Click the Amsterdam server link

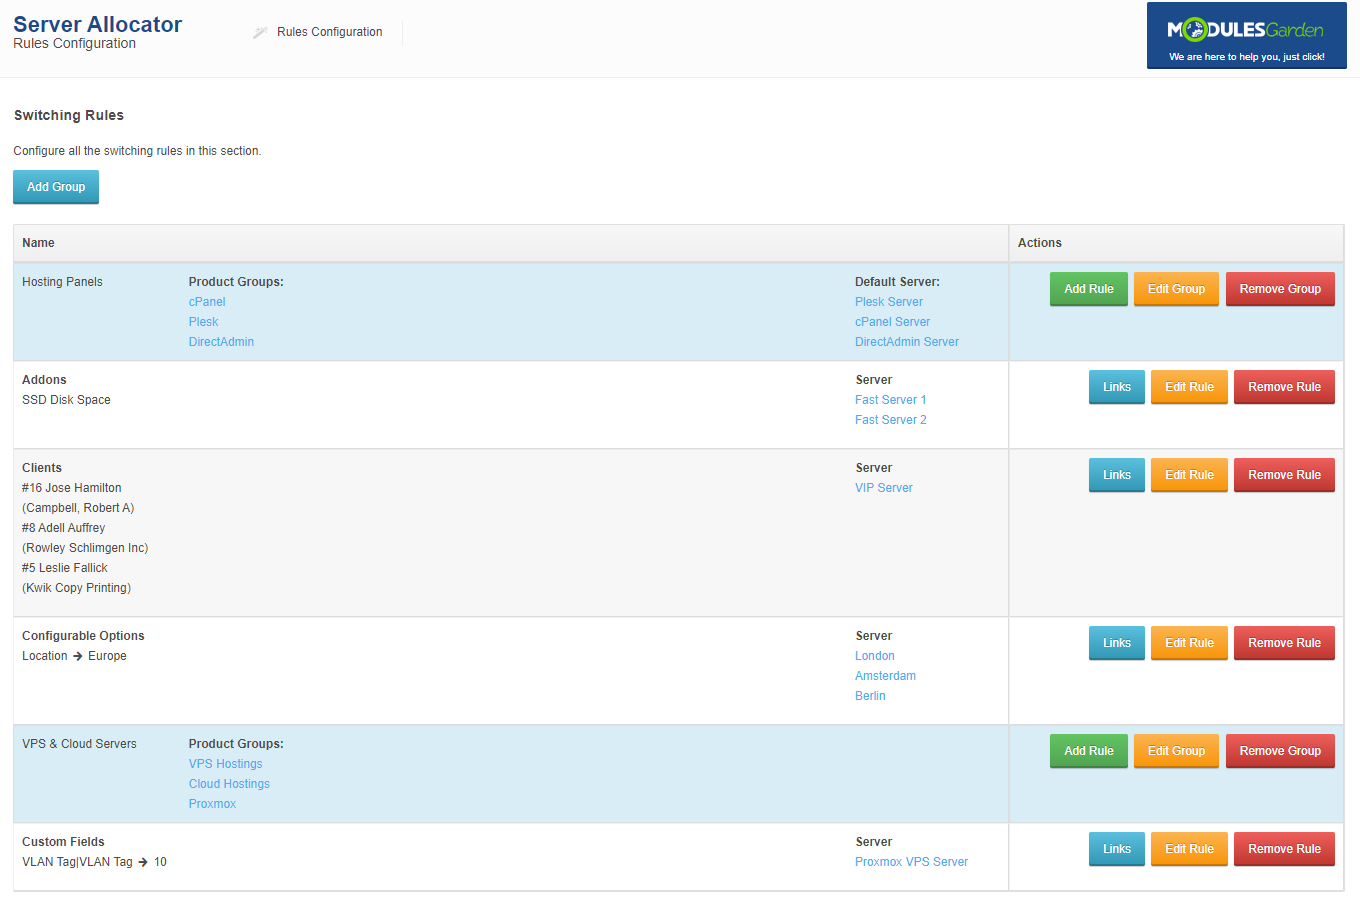pyautogui.click(x=885, y=675)
